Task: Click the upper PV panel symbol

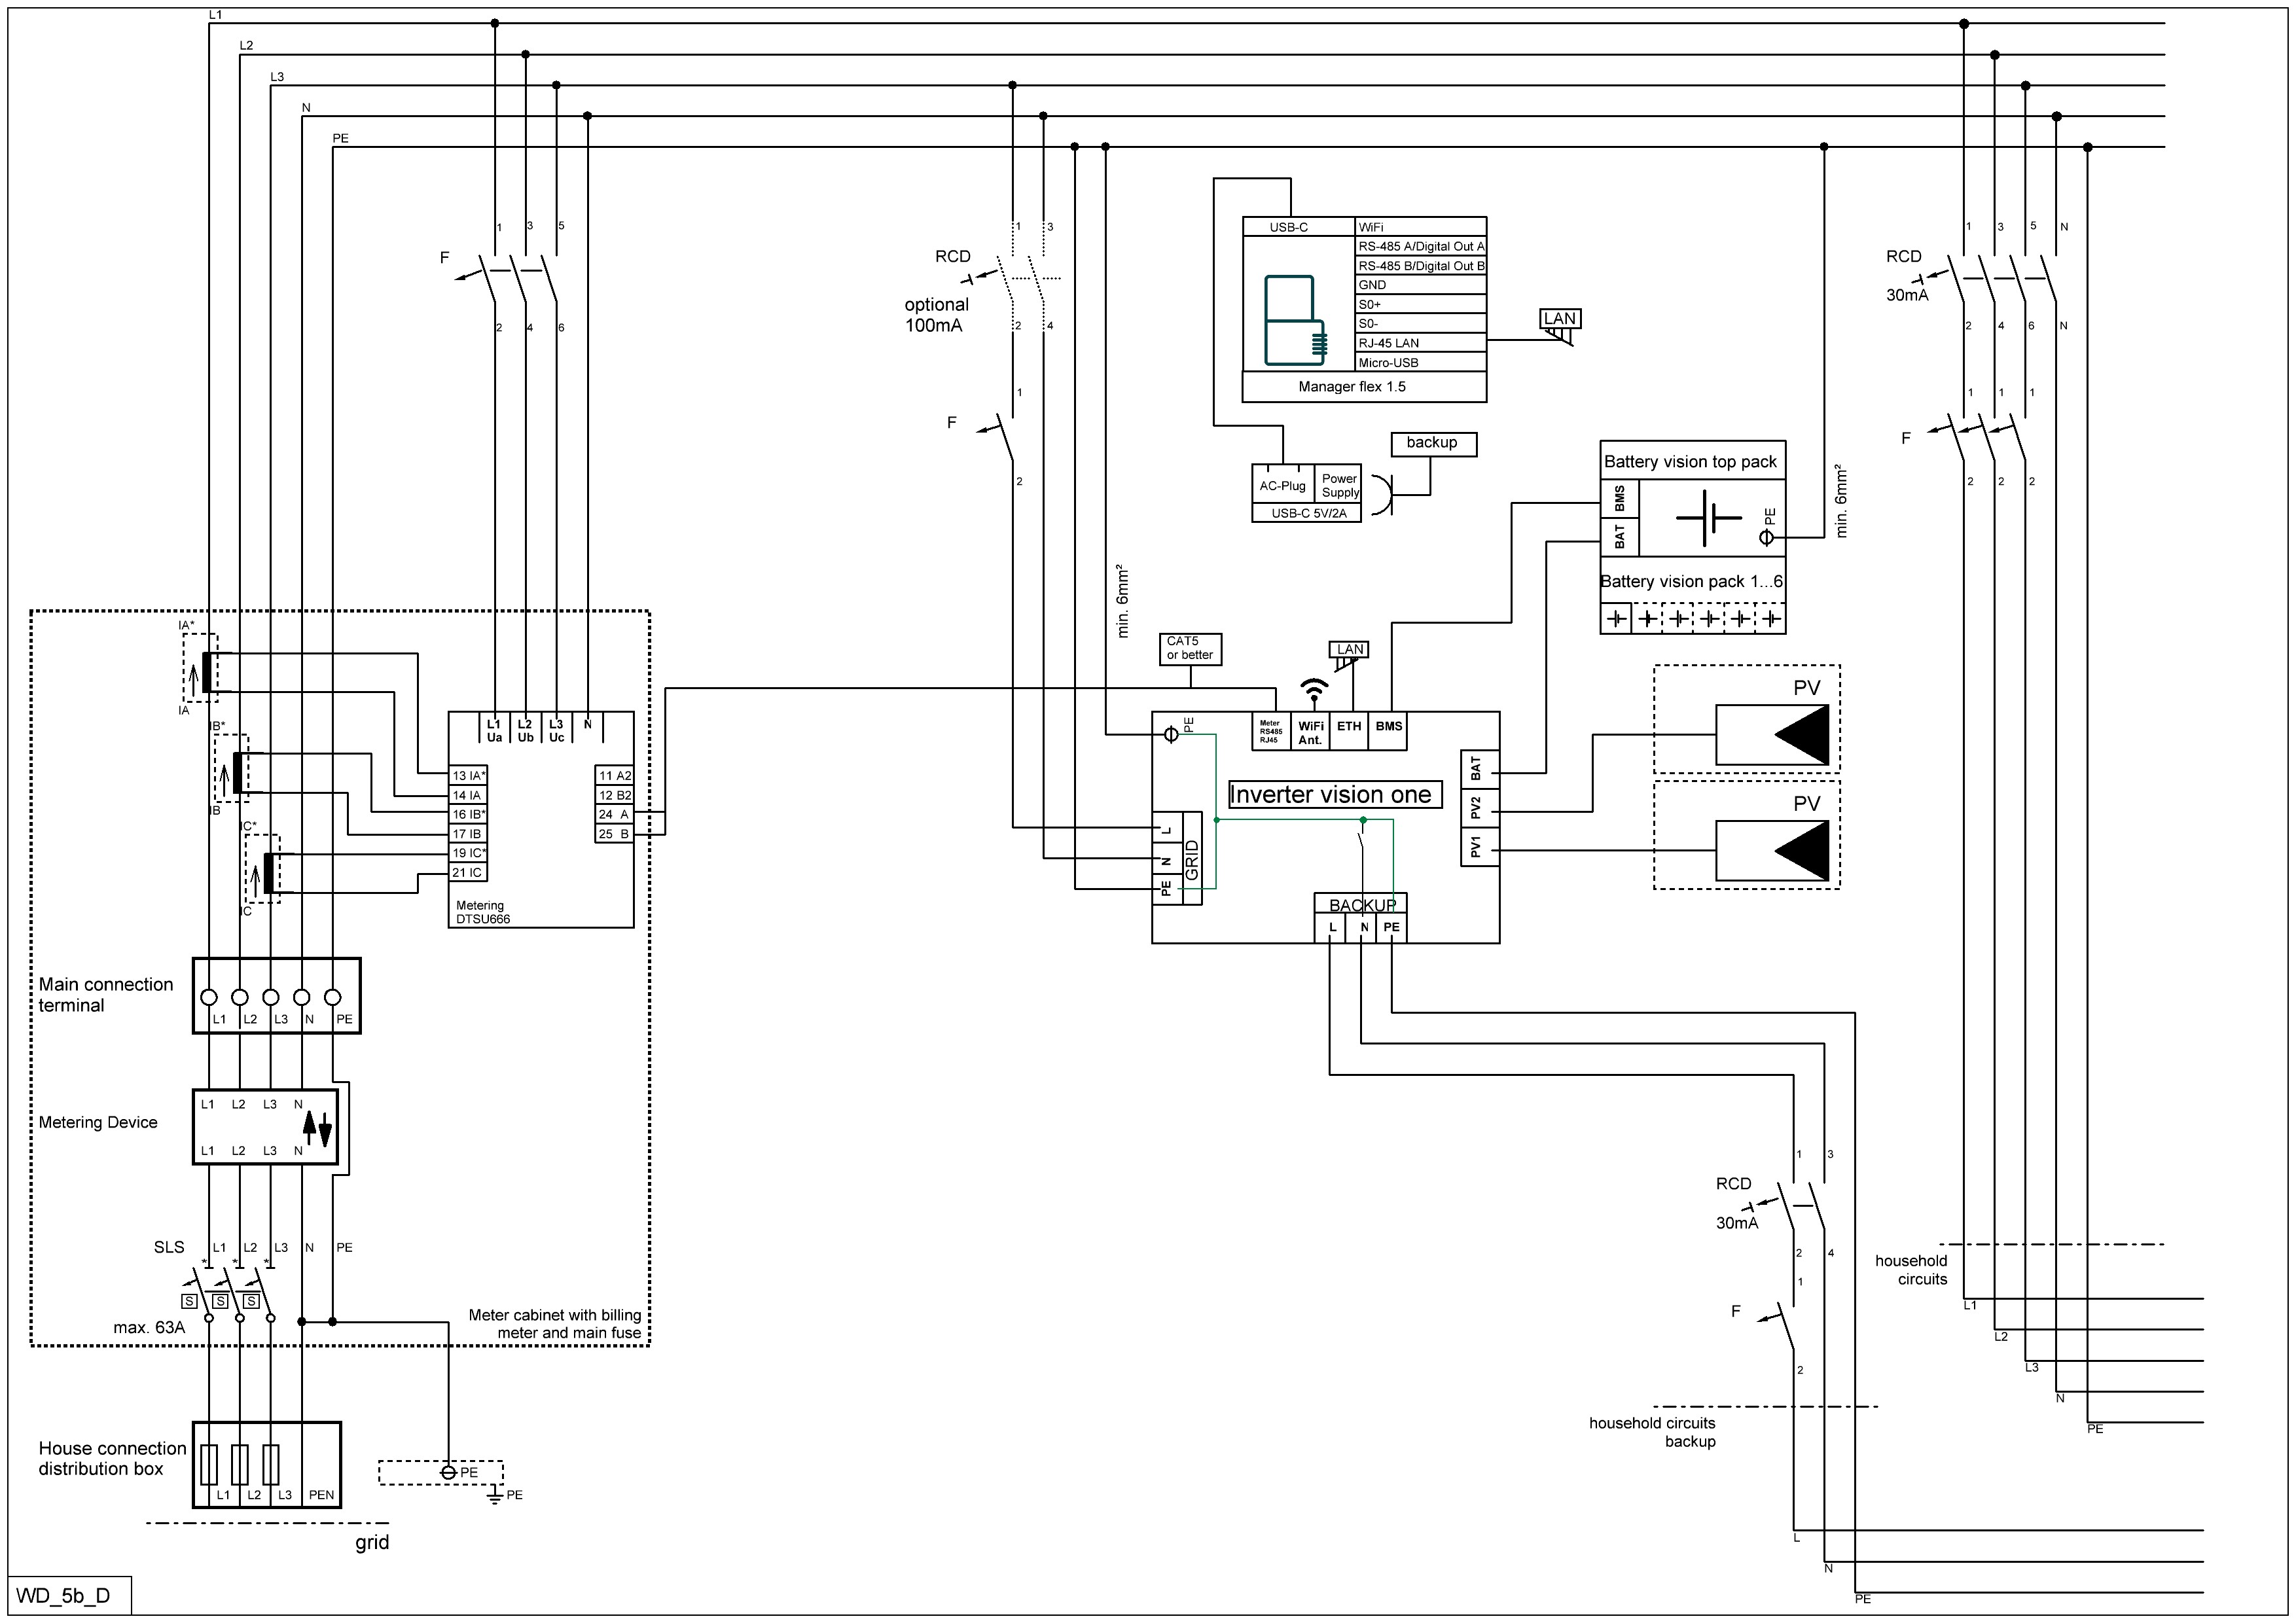Action: tap(1771, 735)
